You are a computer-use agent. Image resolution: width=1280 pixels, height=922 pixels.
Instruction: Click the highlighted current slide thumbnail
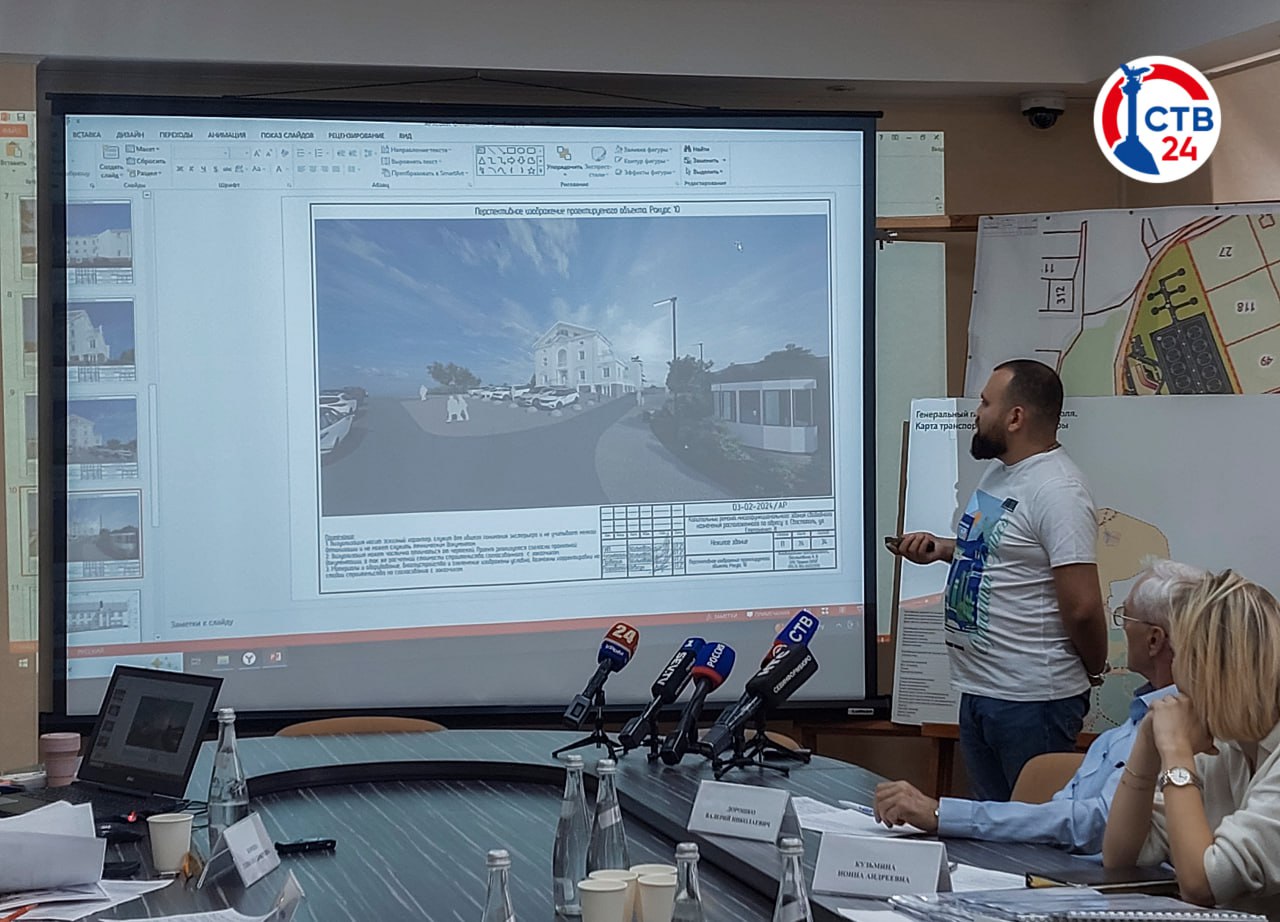103,533
